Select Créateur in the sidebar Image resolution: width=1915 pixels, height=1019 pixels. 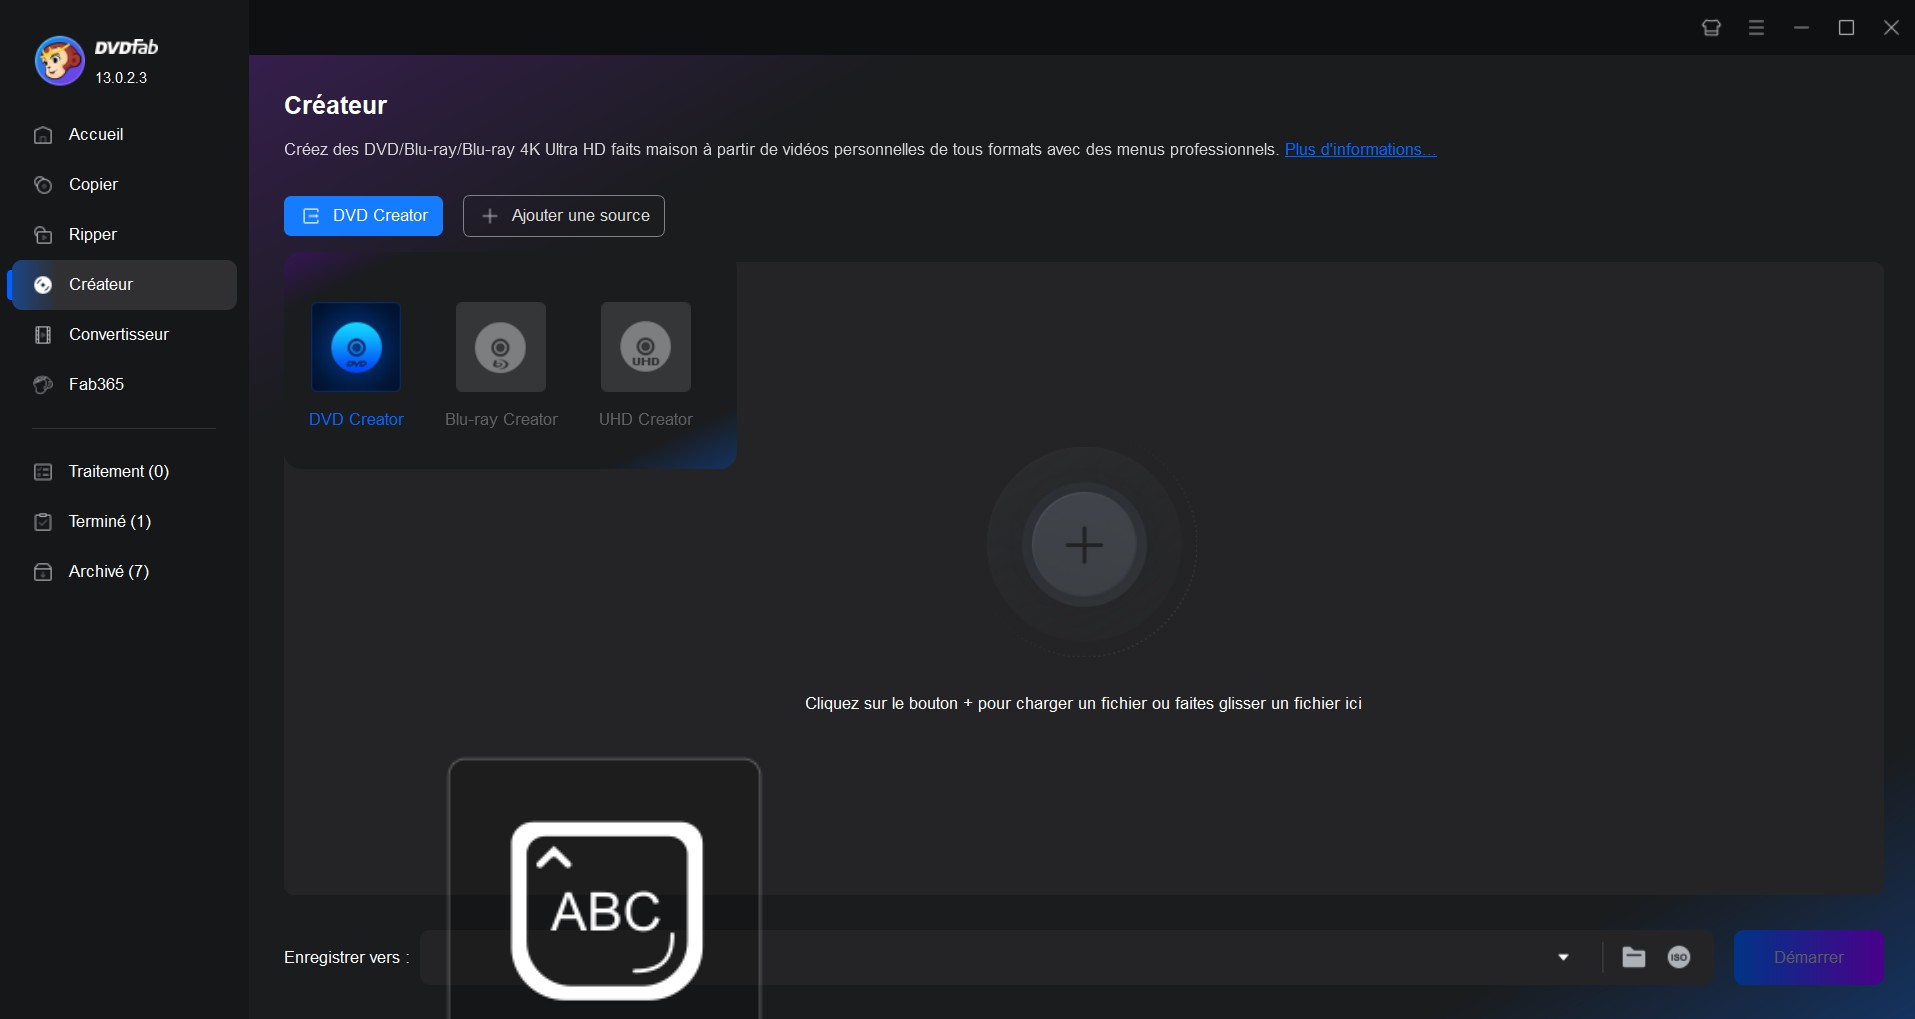[123, 285]
